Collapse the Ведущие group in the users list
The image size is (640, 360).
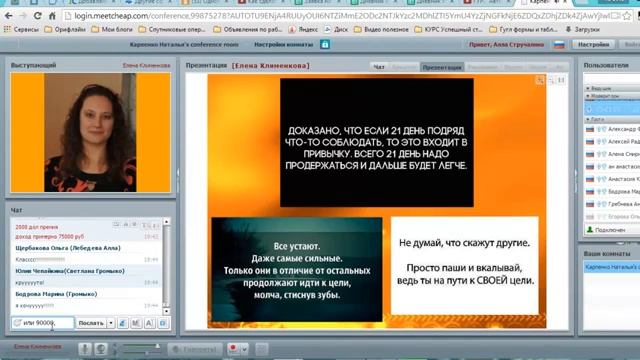[x=611, y=88]
